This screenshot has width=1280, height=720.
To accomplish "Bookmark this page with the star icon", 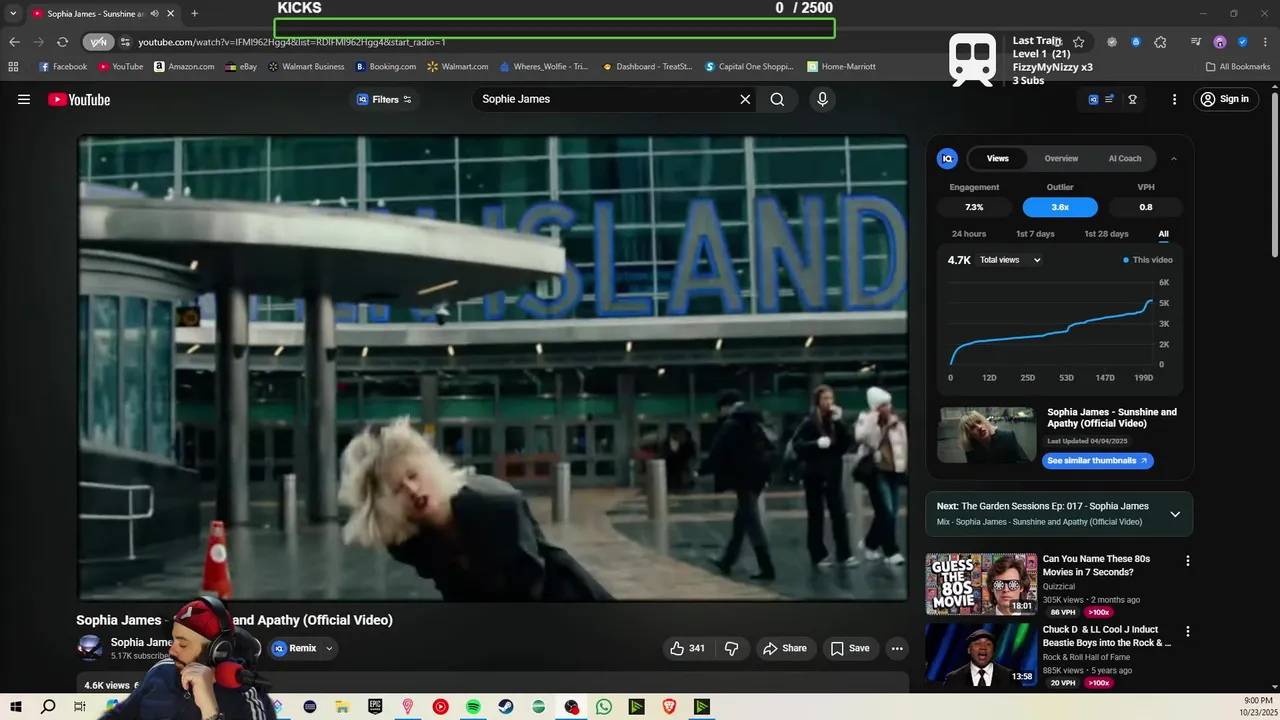I will (1078, 42).
